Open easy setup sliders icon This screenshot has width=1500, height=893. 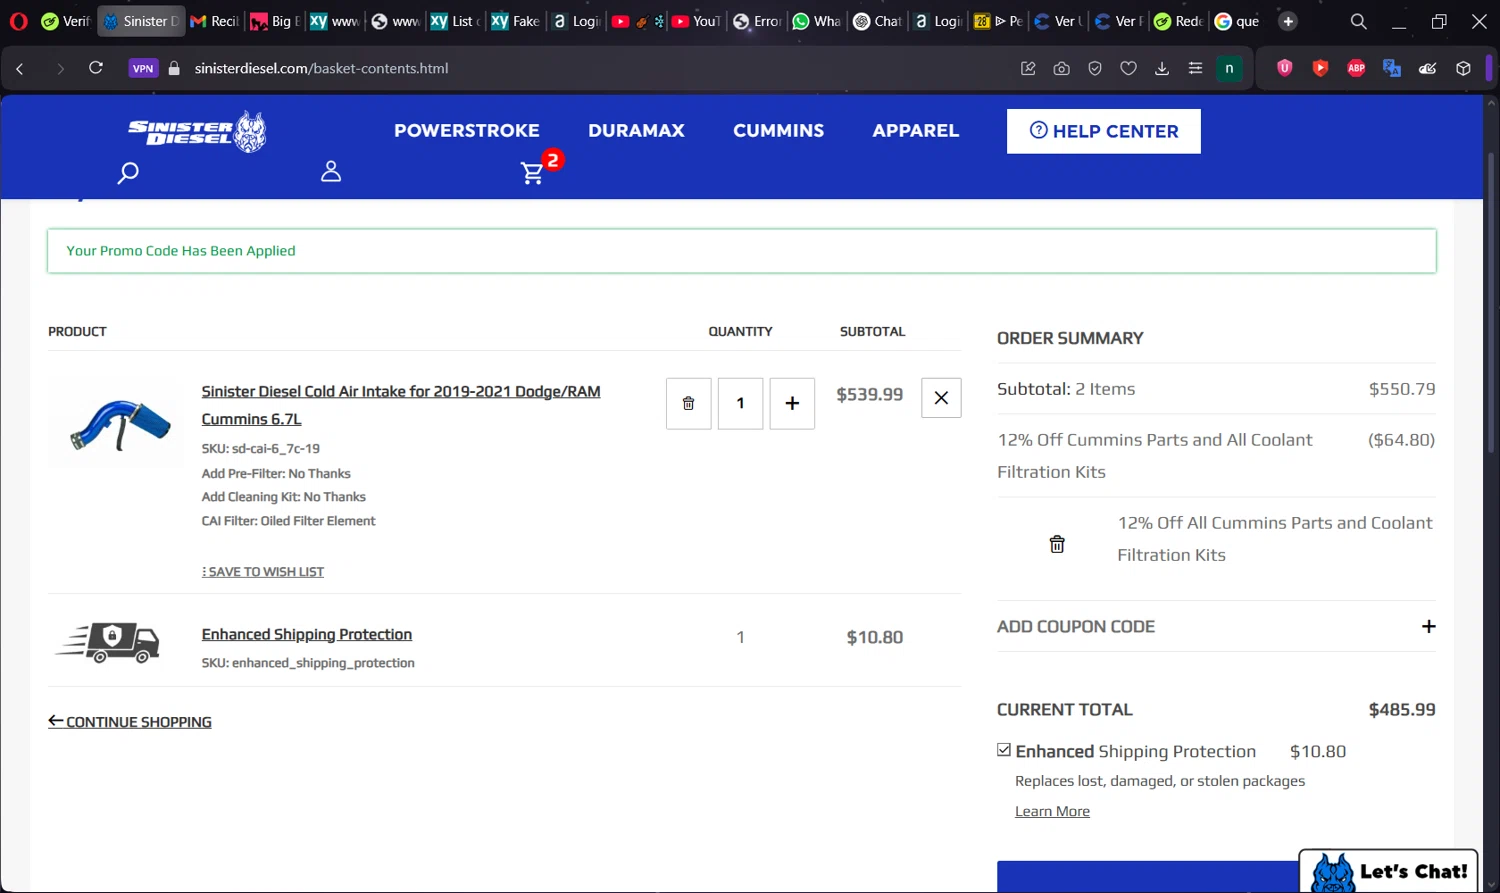point(1195,68)
